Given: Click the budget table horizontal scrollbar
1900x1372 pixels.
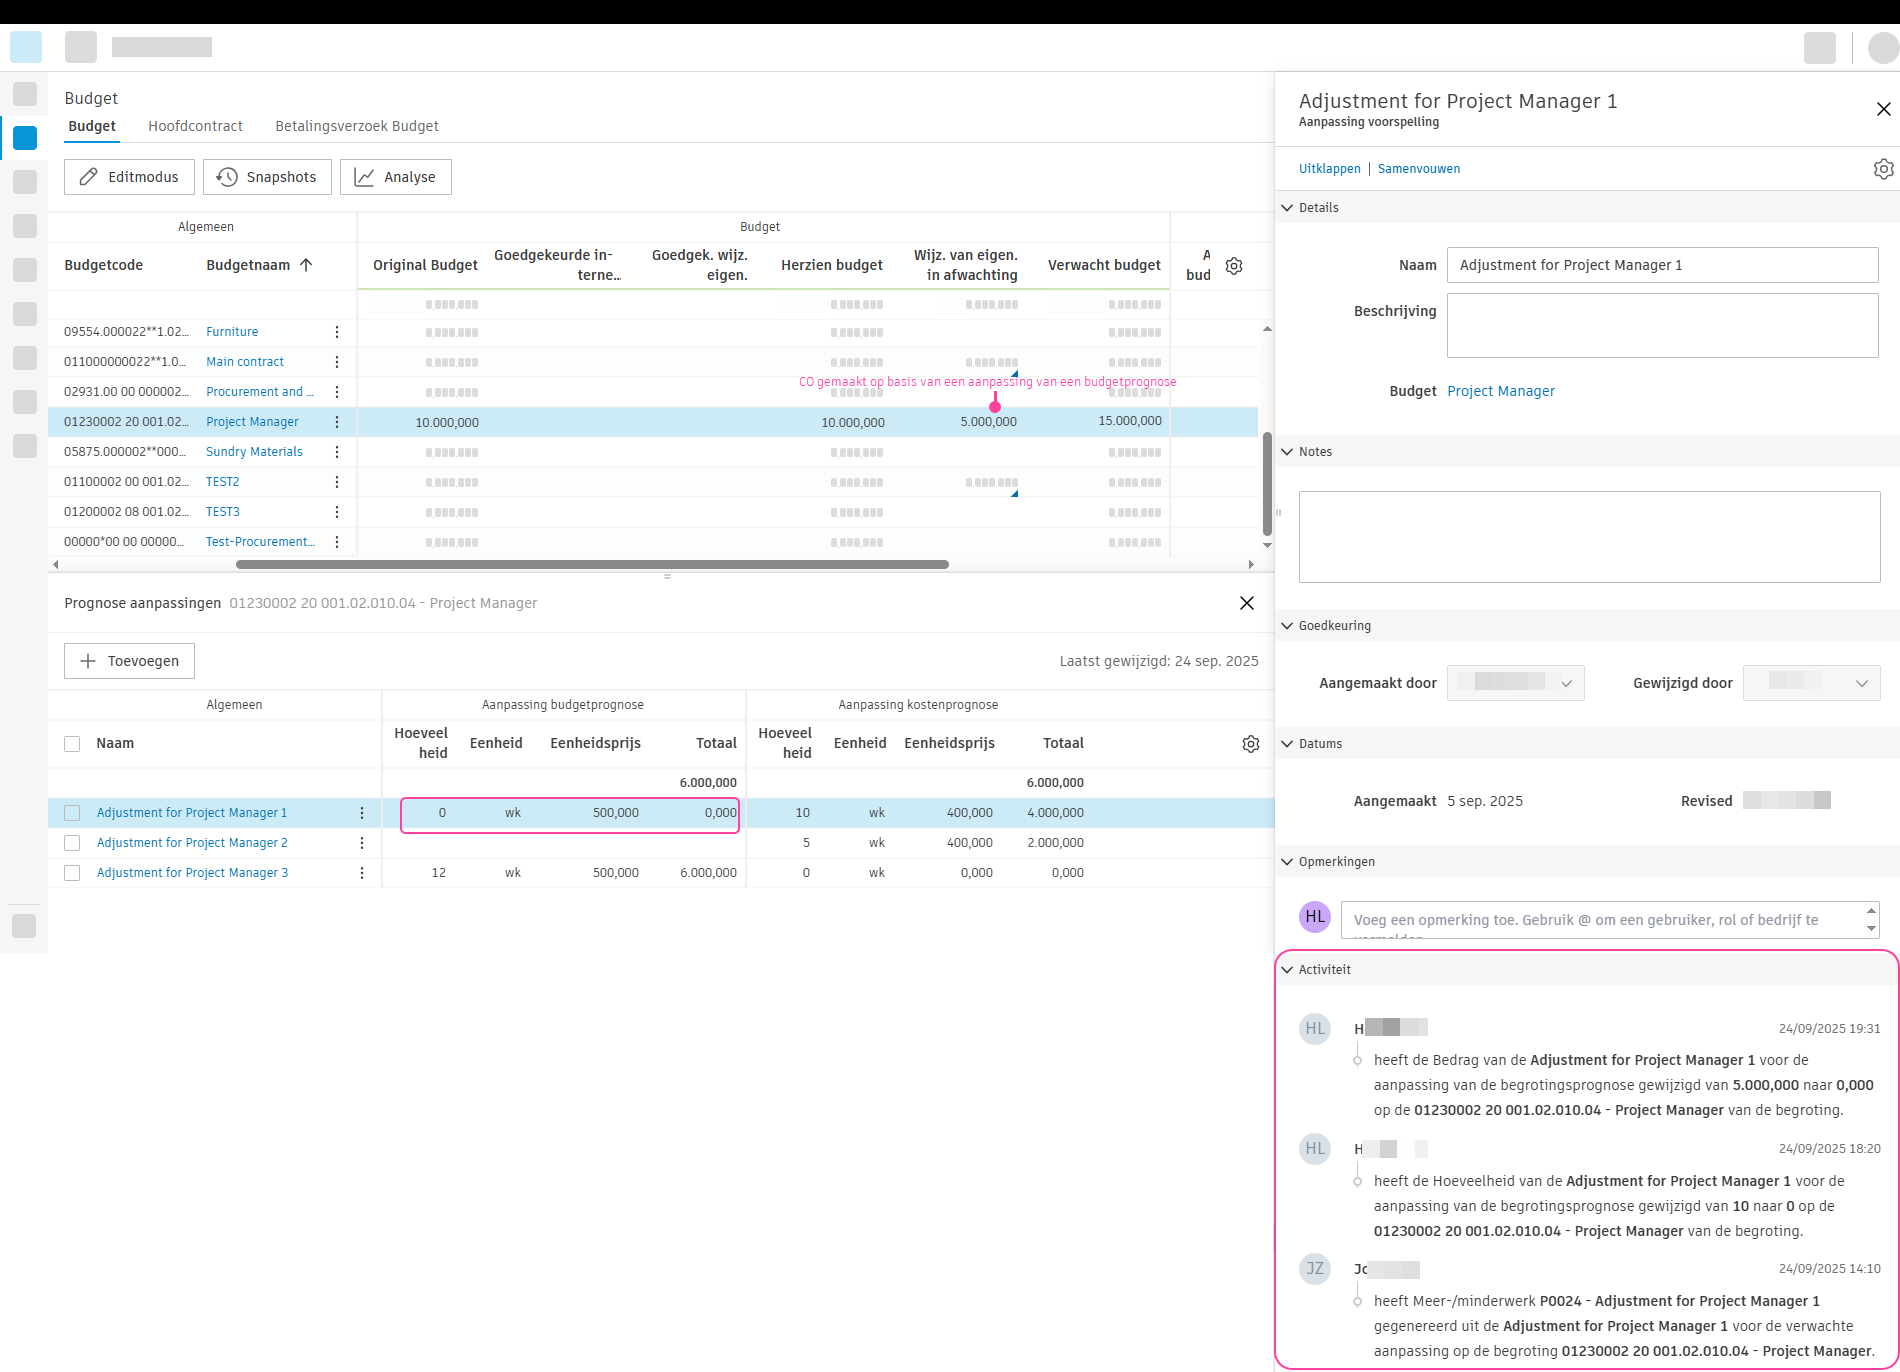Looking at the screenshot, I should click(x=592, y=565).
